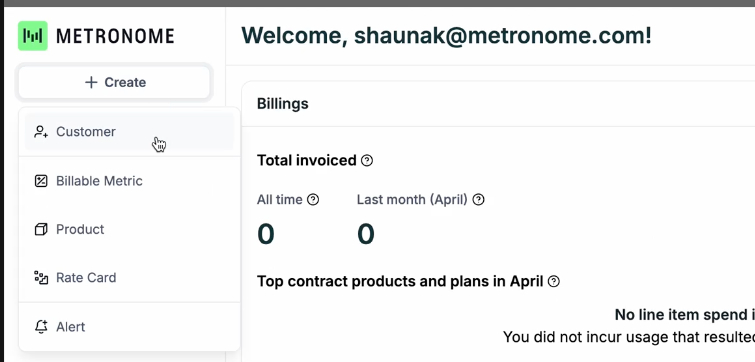This screenshot has width=755, height=362.
Task: Click the Rate Card icon
Action: pyautogui.click(x=41, y=278)
